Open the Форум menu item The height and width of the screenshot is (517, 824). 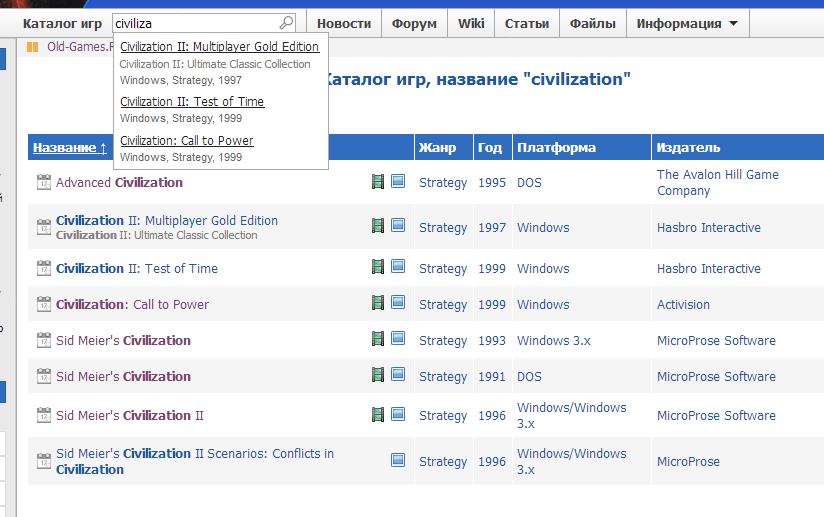tap(414, 23)
